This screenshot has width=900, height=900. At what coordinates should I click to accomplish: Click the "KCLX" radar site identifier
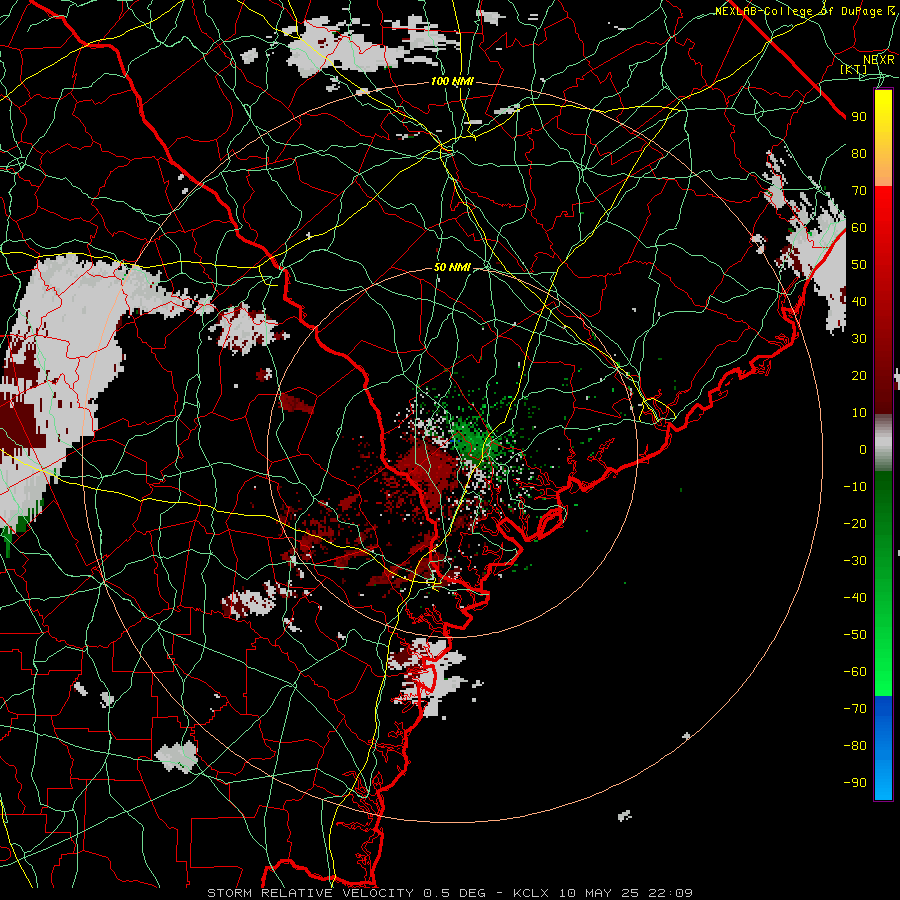pyautogui.click(x=531, y=893)
